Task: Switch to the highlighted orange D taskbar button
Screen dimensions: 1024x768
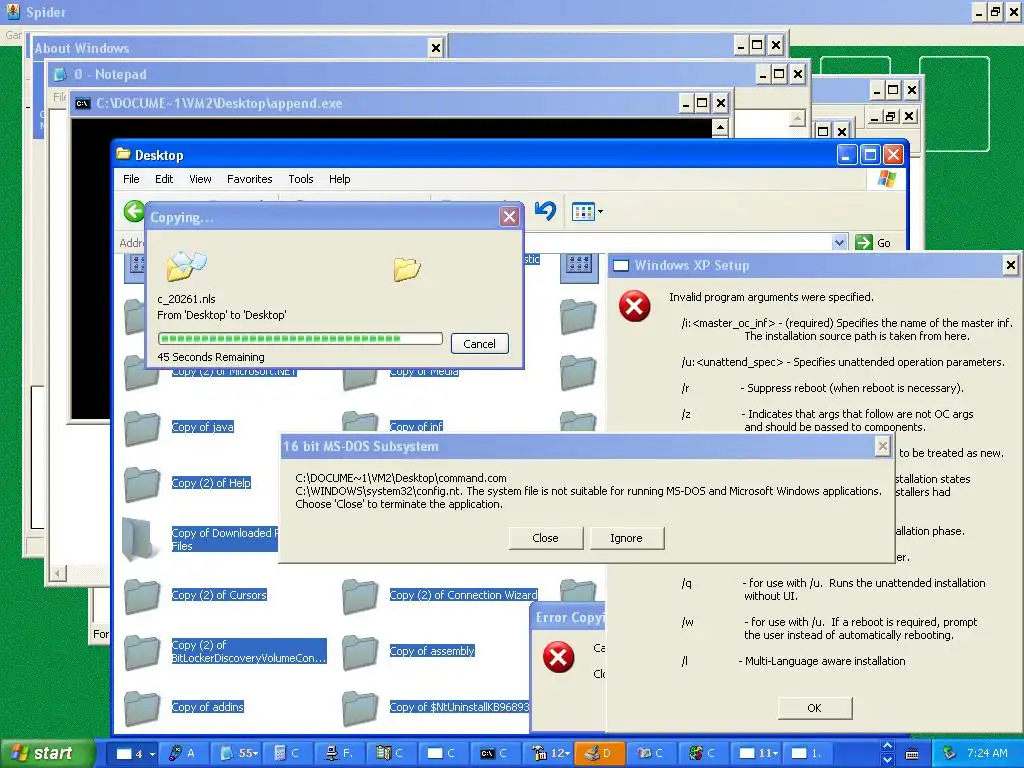Action: (x=599, y=753)
